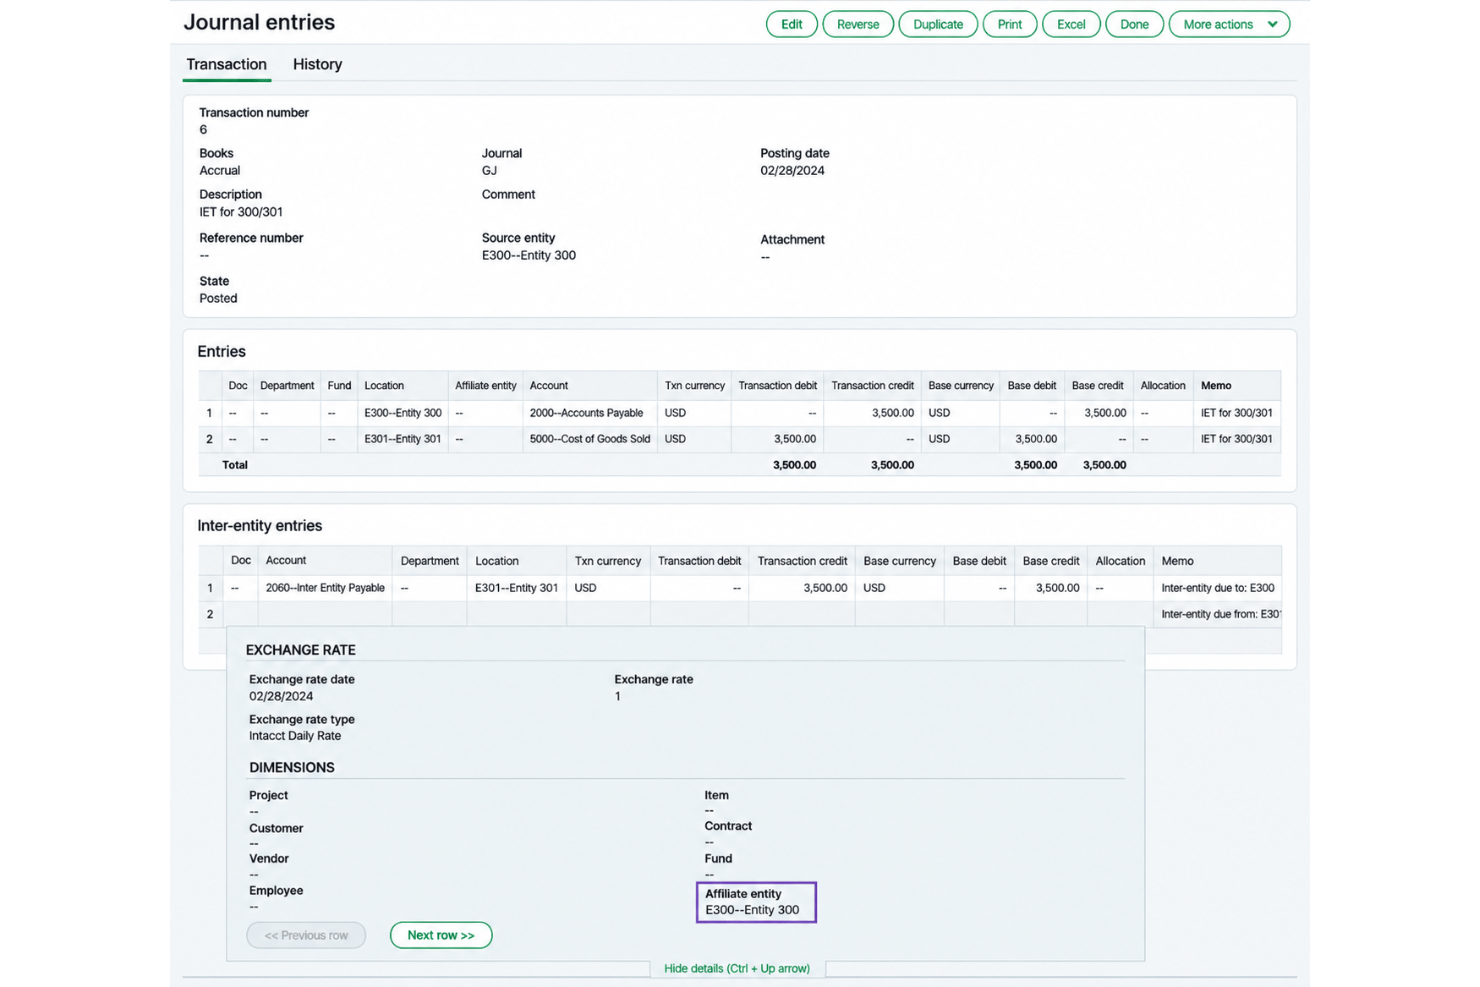The height and width of the screenshot is (987, 1480).
Task: Click the Total row label in Entries
Action: coord(235,464)
